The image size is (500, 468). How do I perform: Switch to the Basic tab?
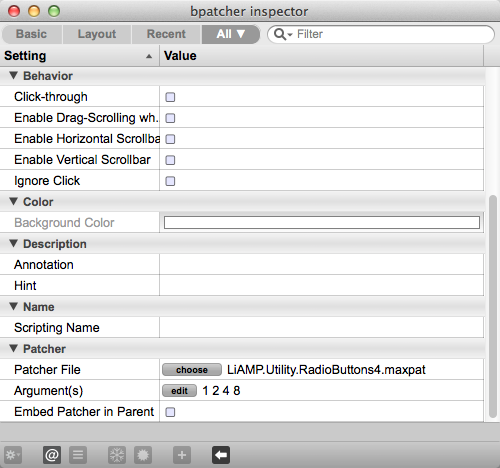click(32, 34)
